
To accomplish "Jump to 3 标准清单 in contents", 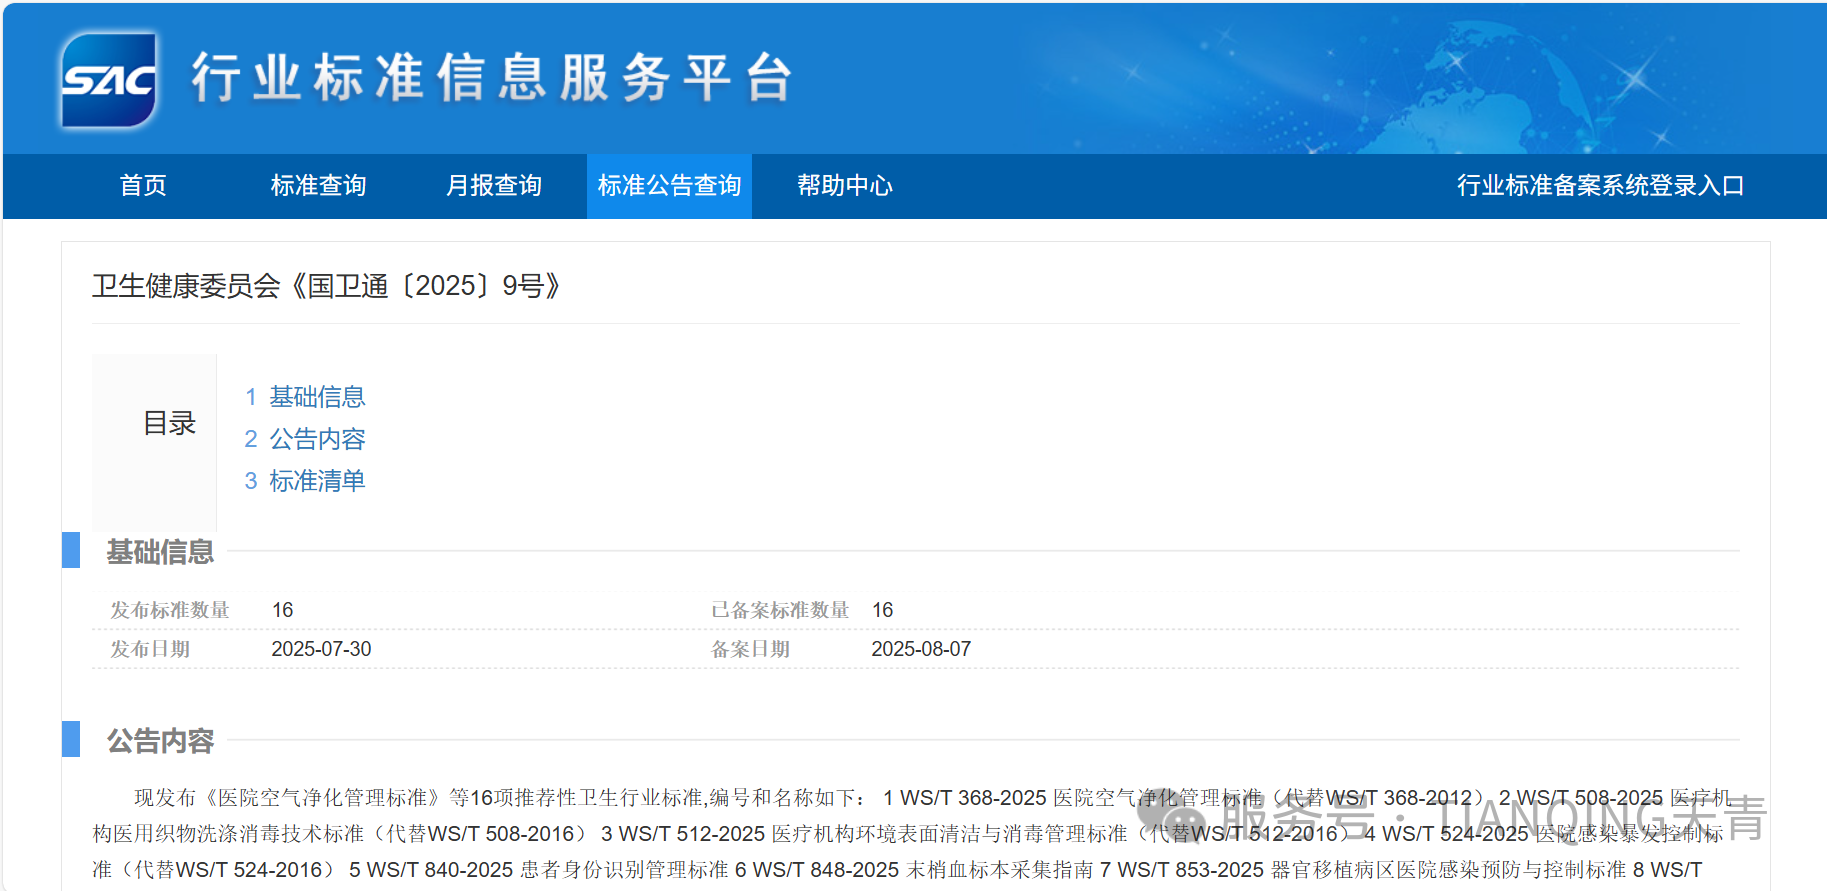I will click(x=305, y=481).
